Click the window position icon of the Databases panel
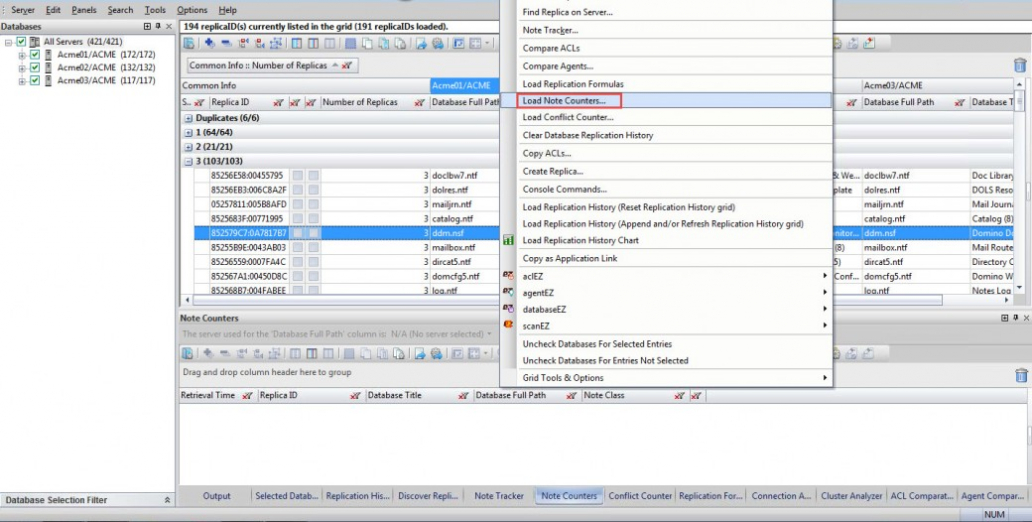Screen dimensions: 1032x522 click(147, 26)
